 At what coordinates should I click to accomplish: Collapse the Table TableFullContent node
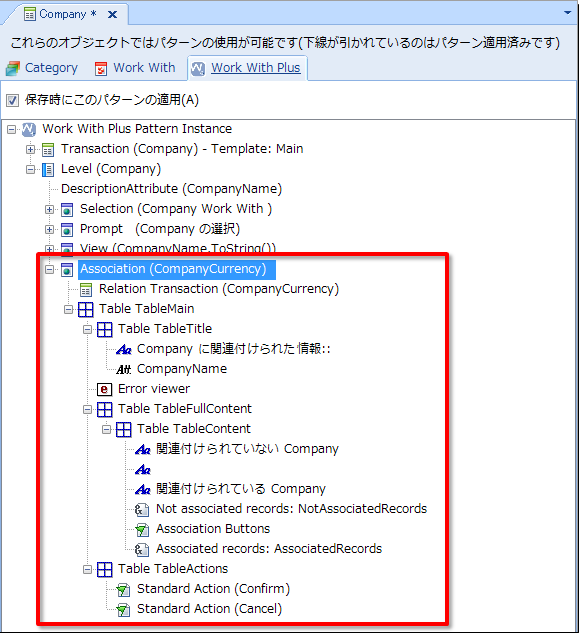pyautogui.click(x=87, y=410)
